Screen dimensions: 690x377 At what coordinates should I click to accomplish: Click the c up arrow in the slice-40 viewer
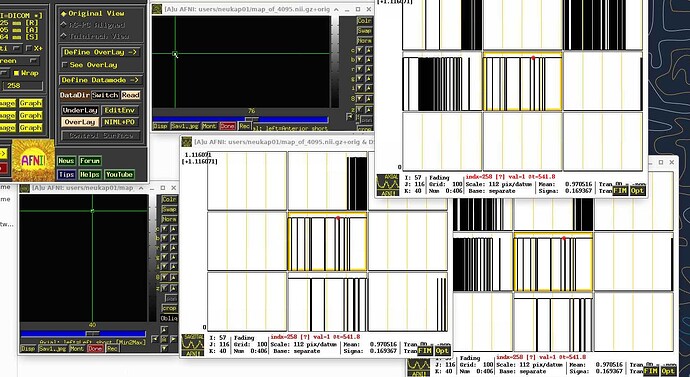coord(173,228)
